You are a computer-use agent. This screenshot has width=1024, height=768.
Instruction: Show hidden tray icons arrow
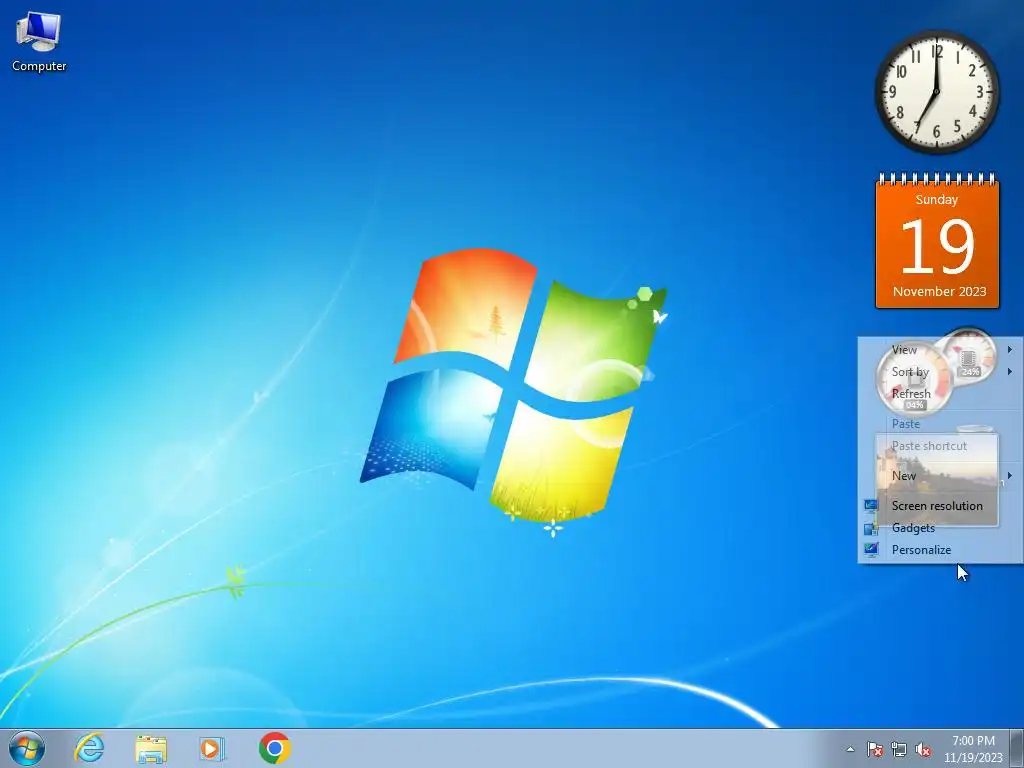point(850,749)
